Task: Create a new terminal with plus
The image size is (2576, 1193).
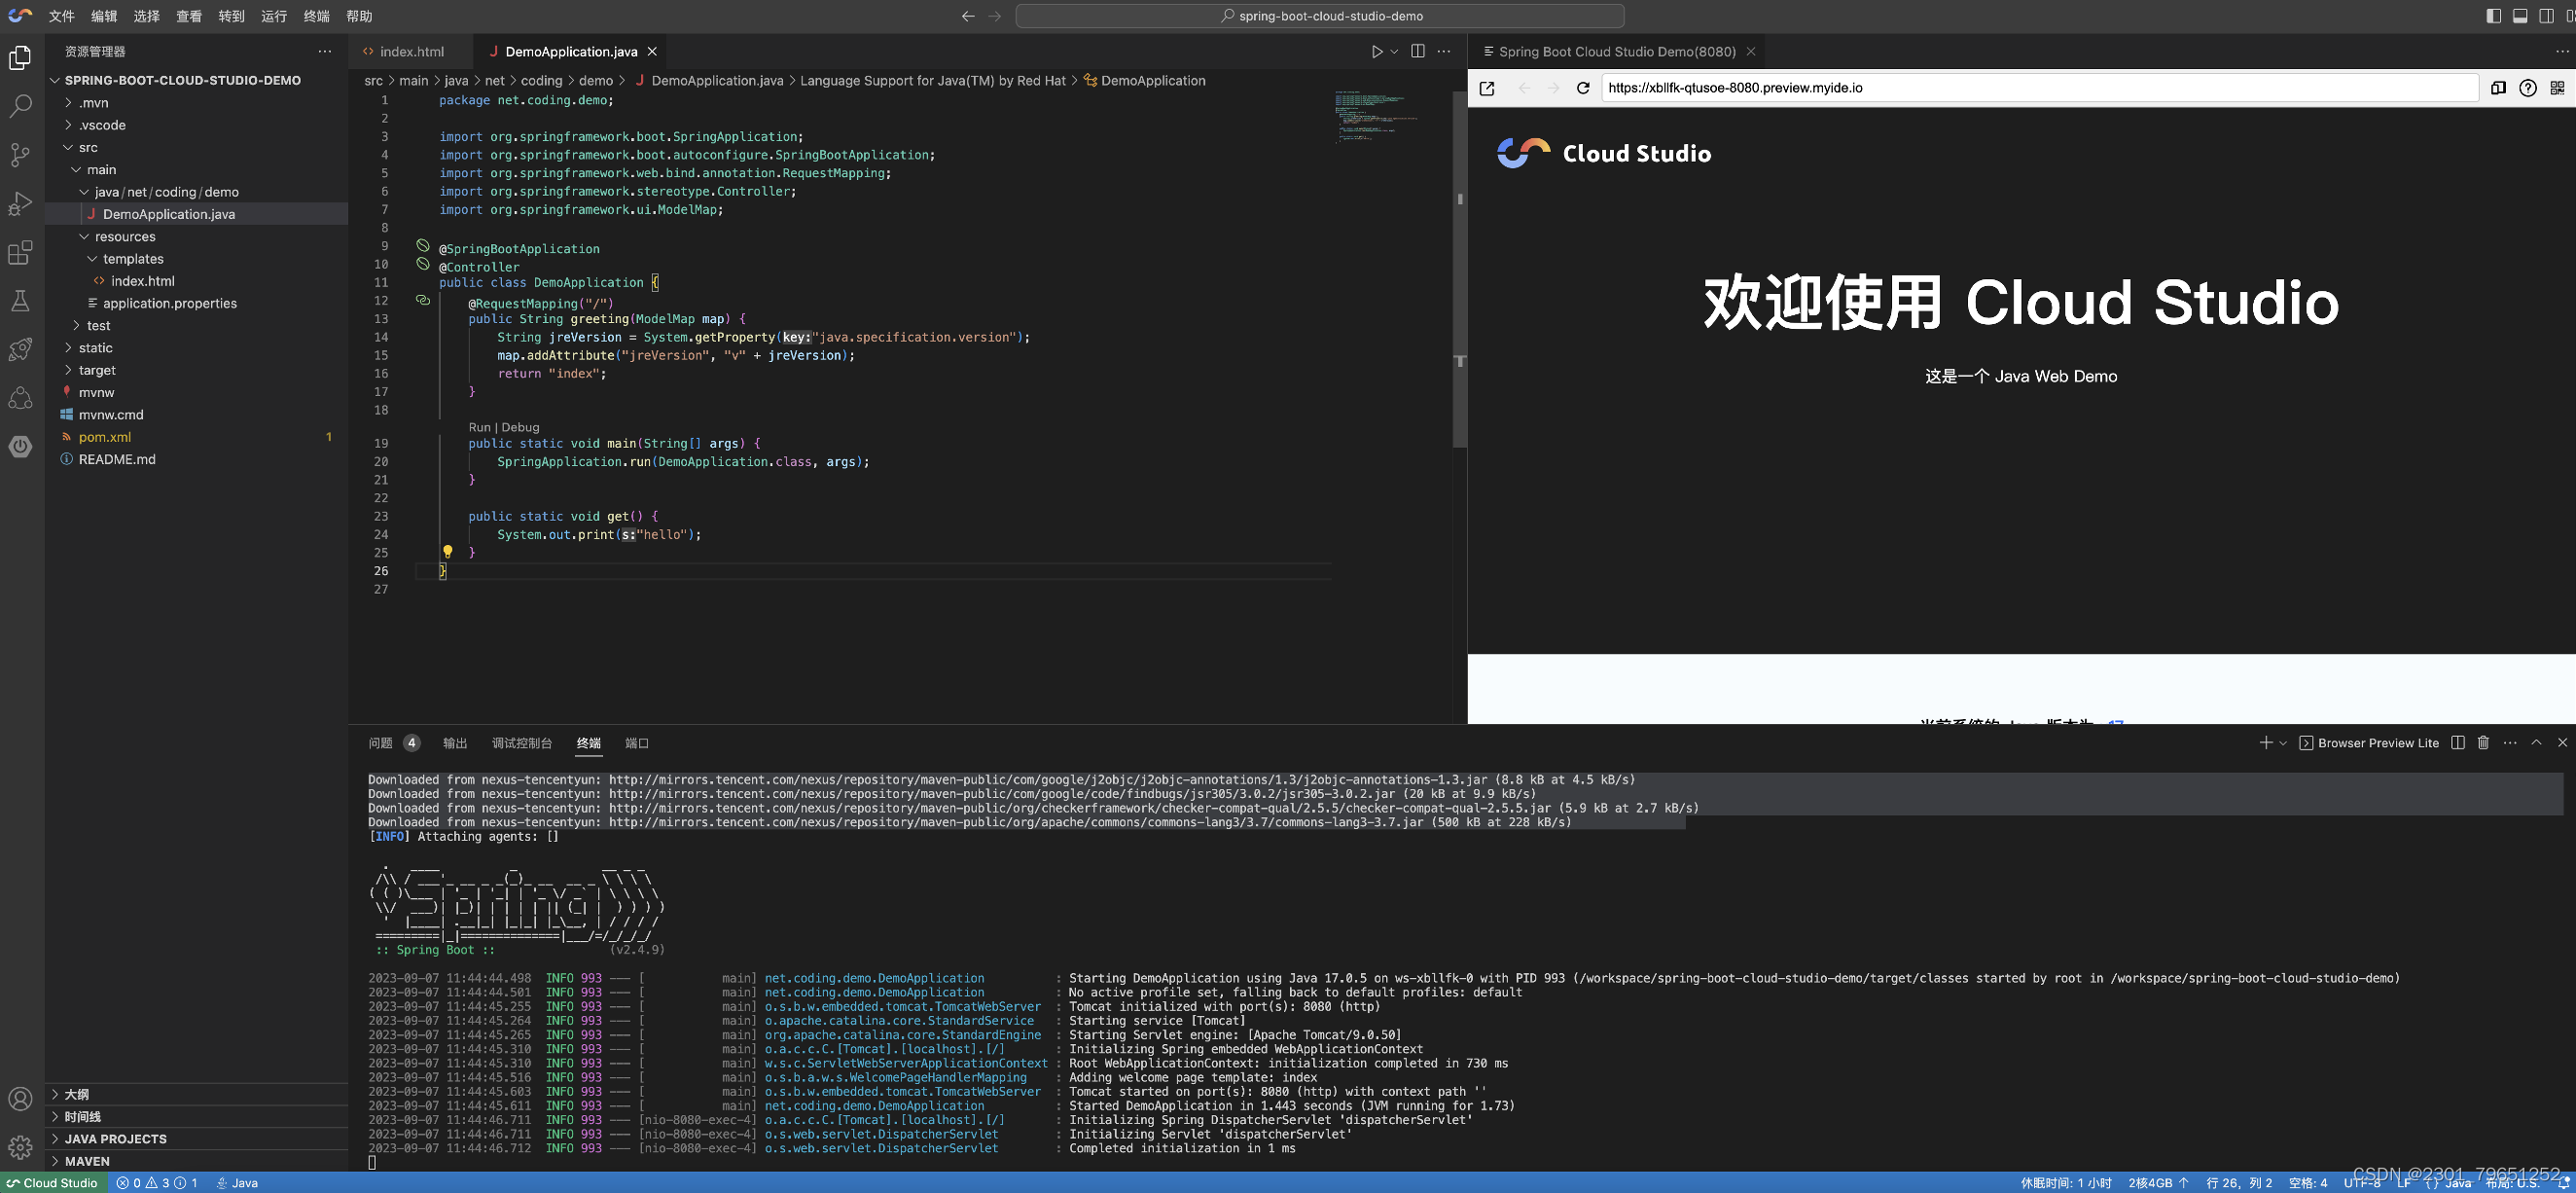Action: pyautogui.click(x=2265, y=742)
